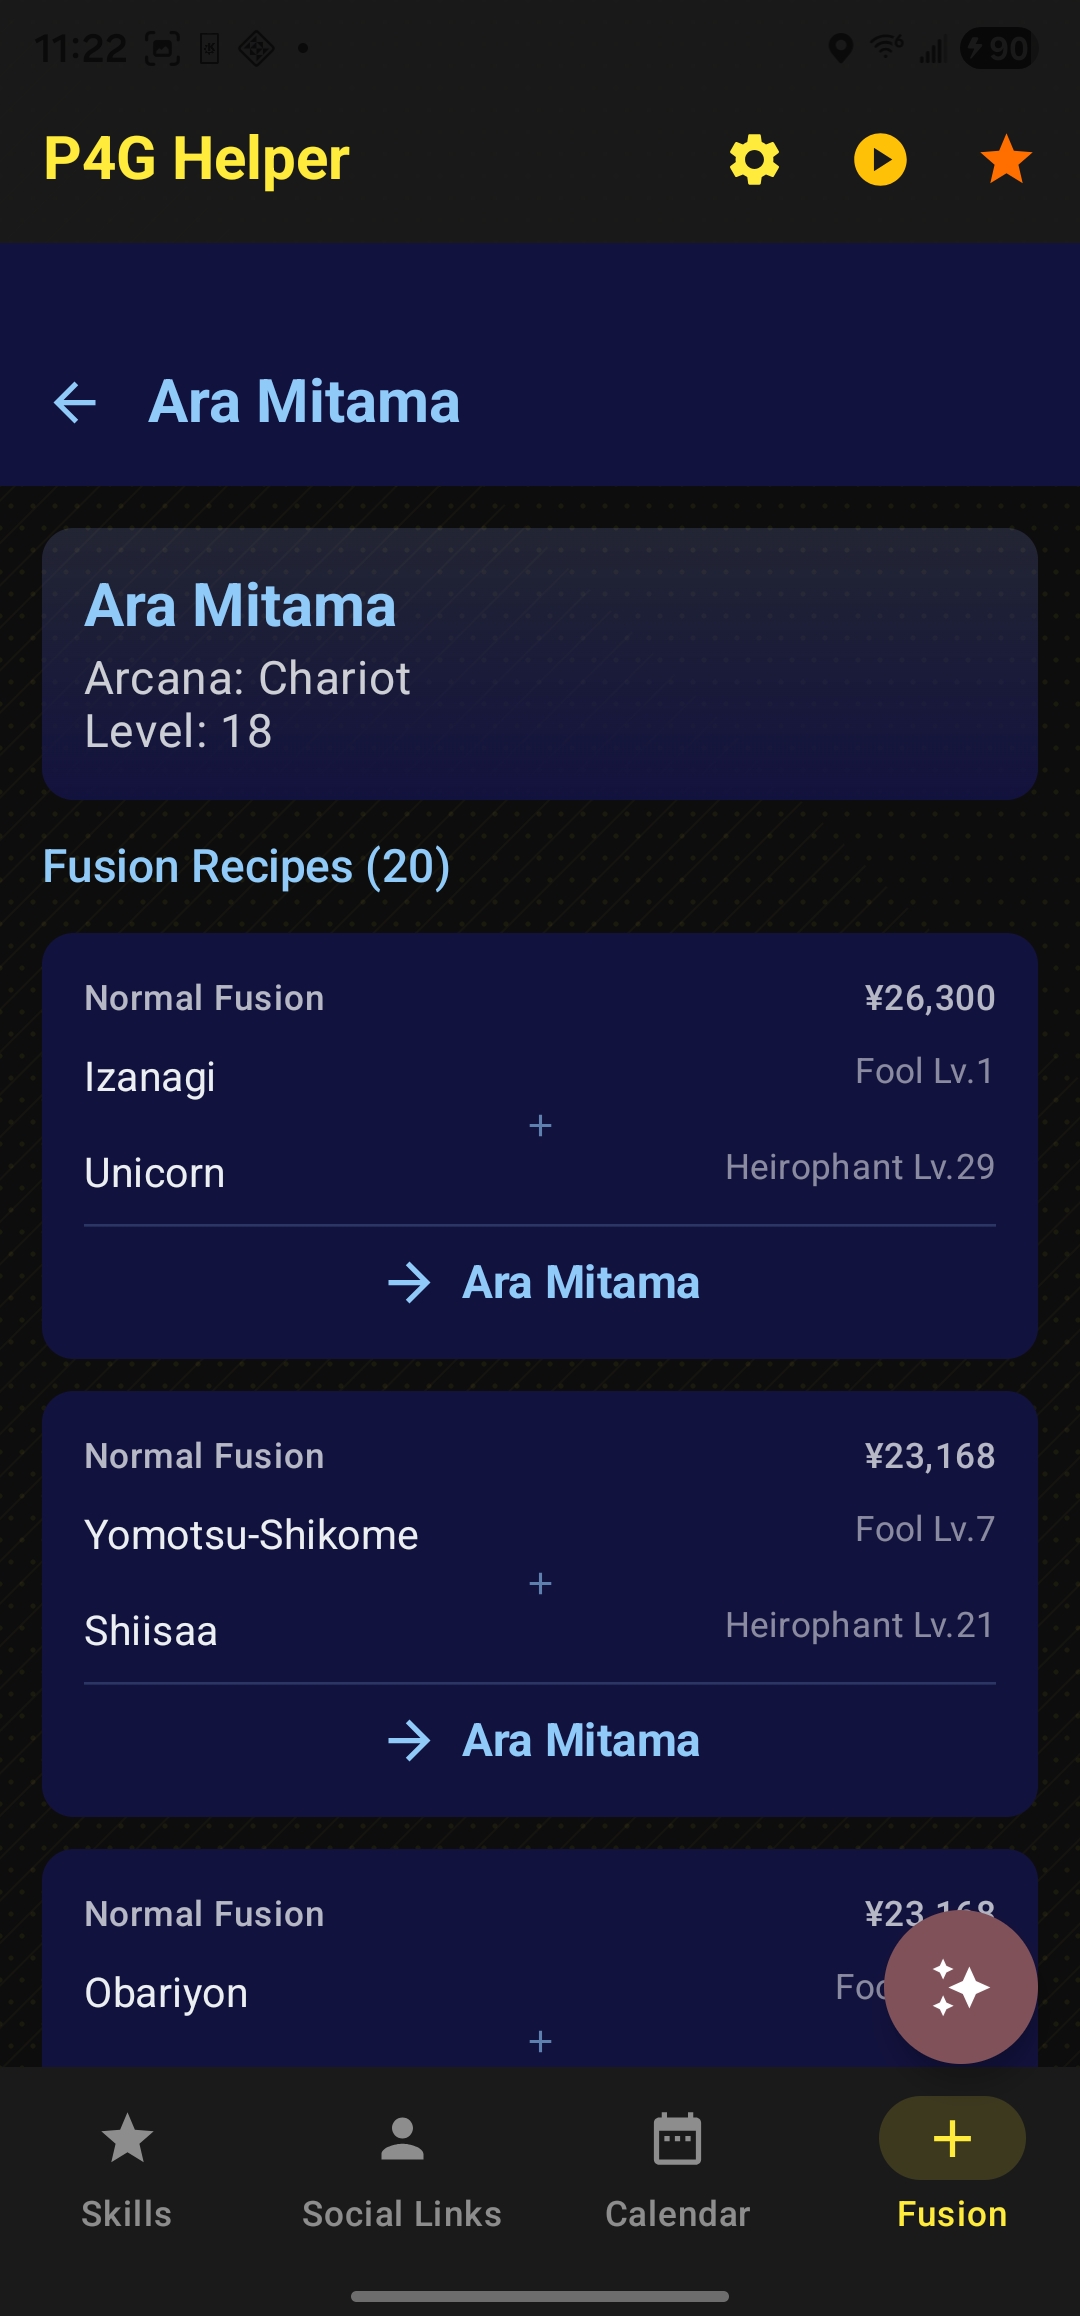The width and height of the screenshot is (1080, 2316).
Task: Tap the Fusion Recipes (20) heading
Action: coord(246,866)
